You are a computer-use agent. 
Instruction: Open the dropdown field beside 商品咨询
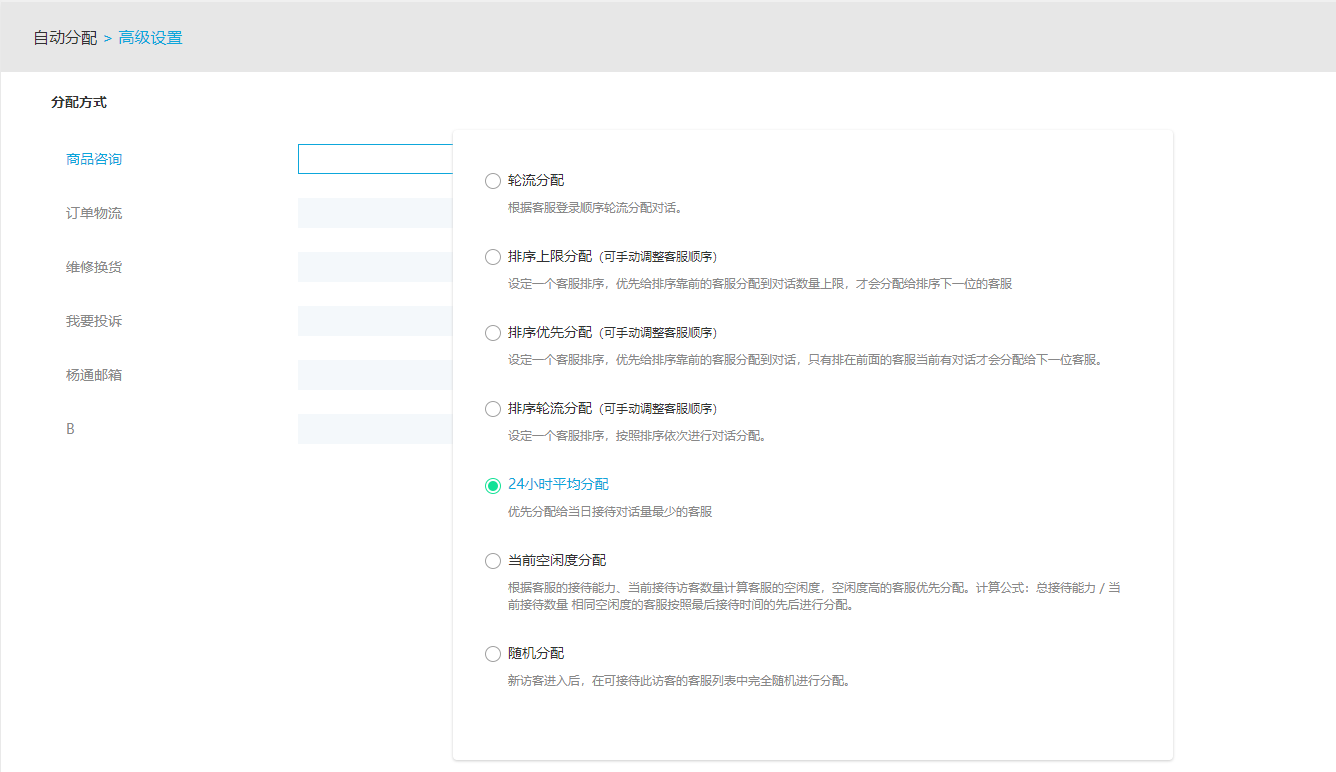[x=375, y=159]
